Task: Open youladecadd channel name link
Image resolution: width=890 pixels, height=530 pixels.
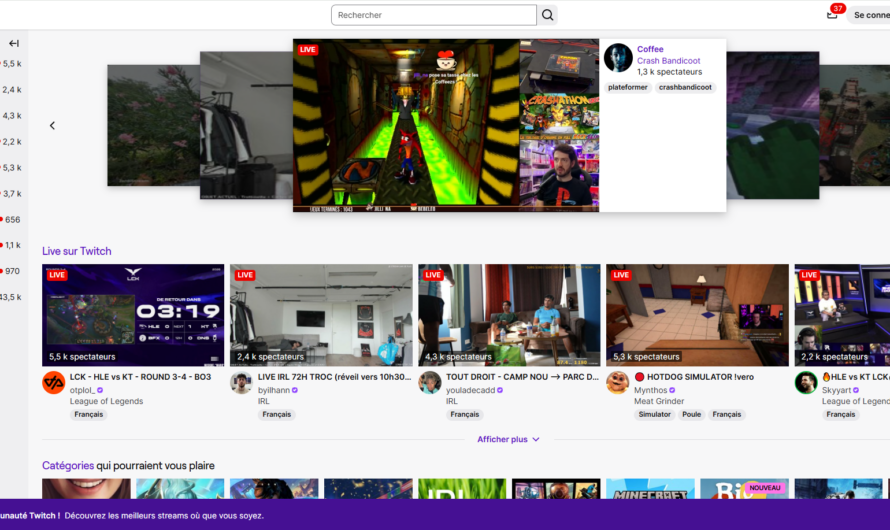Action: [471, 390]
